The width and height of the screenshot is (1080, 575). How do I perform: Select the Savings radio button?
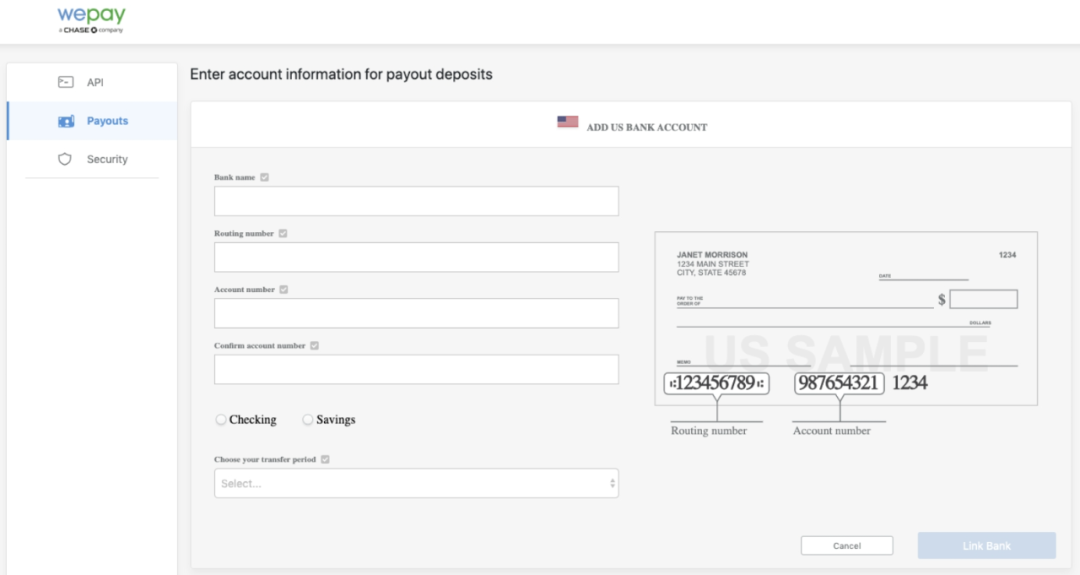pyautogui.click(x=308, y=420)
